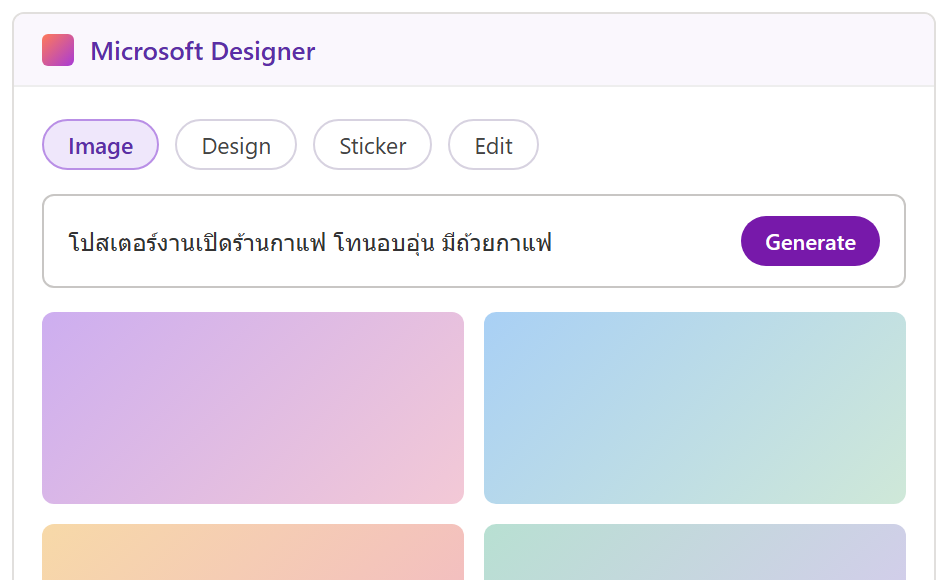The width and height of the screenshot is (947, 580).
Task: Select the Image tab pill
Action: click(100, 145)
